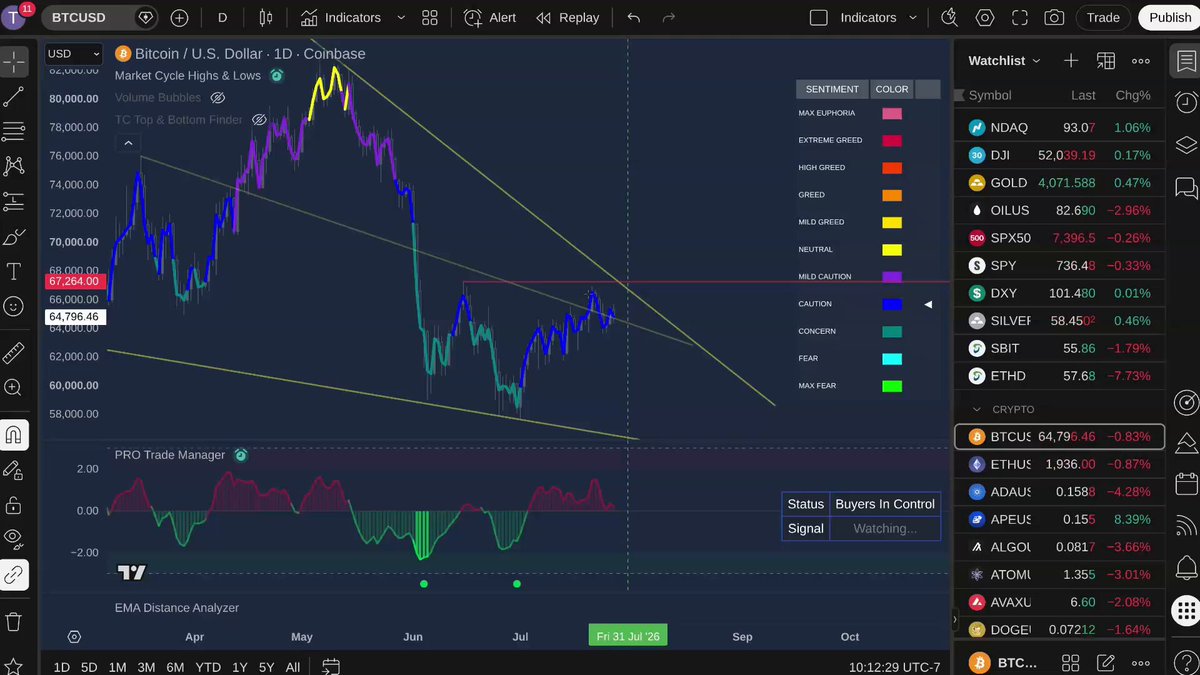Show the All time range
The width and height of the screenshot is (1200, 675).
[292, 667]
